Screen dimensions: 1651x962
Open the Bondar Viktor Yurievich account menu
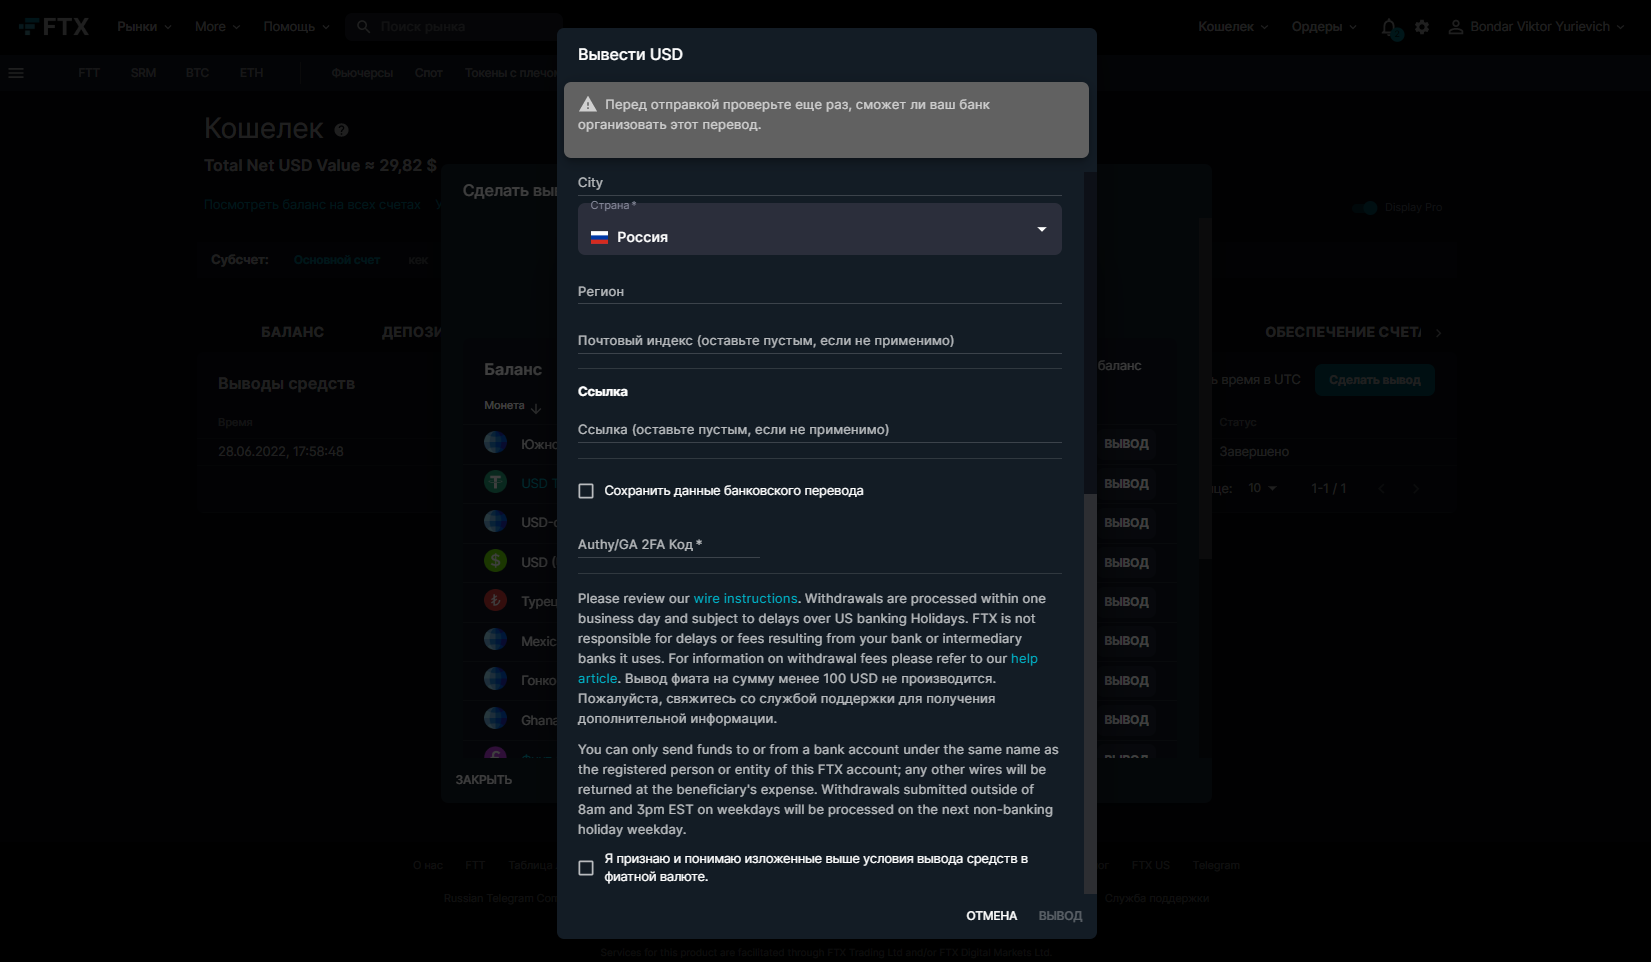1539,27
